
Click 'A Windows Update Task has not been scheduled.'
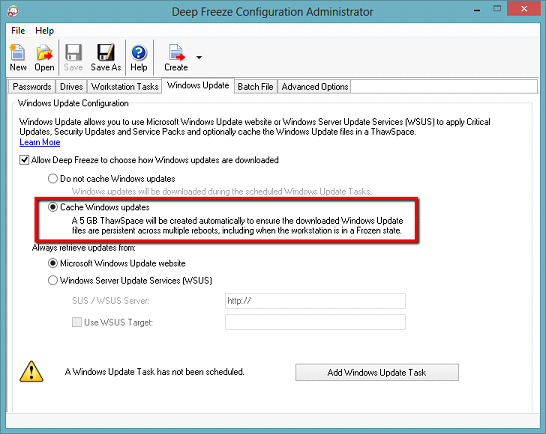pyautogui.click(x=155, y=372)
